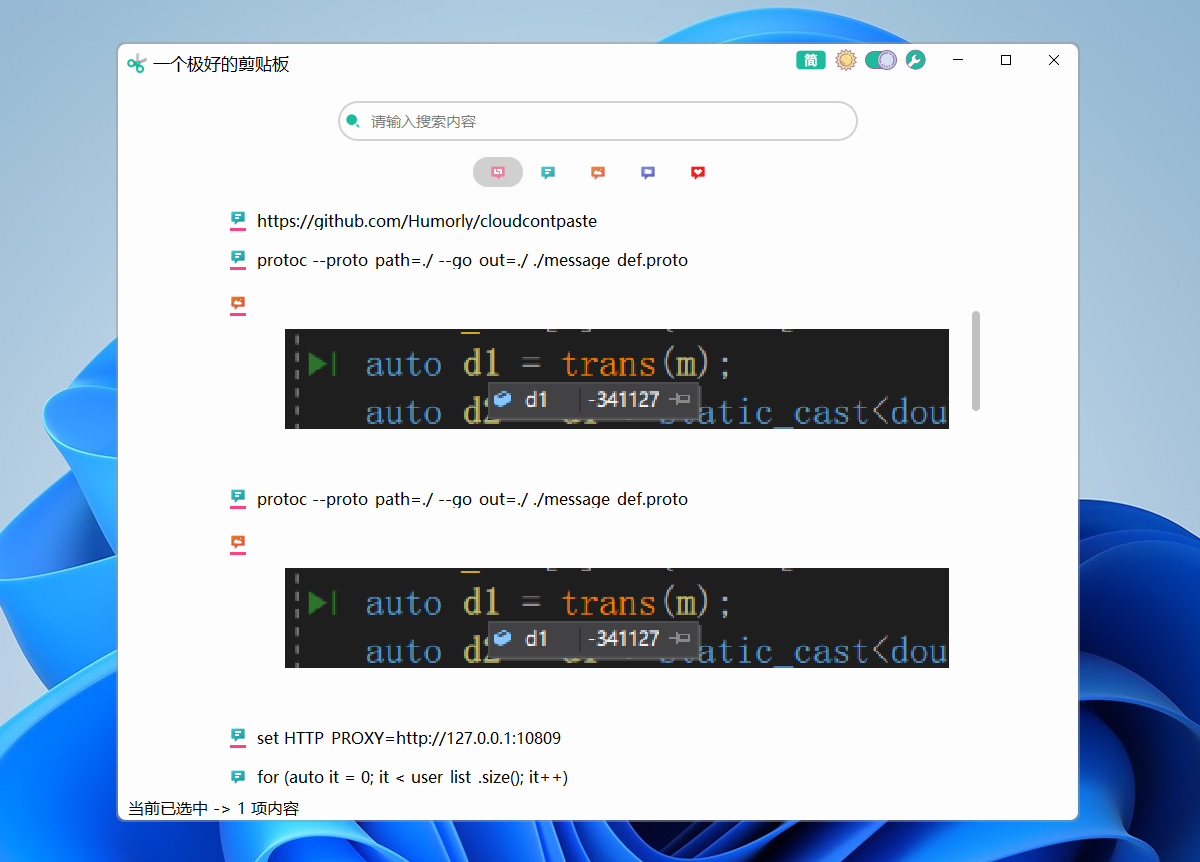Click the green 简 language button
This screenshot has height=862, width=1200.
coord(810,60)
